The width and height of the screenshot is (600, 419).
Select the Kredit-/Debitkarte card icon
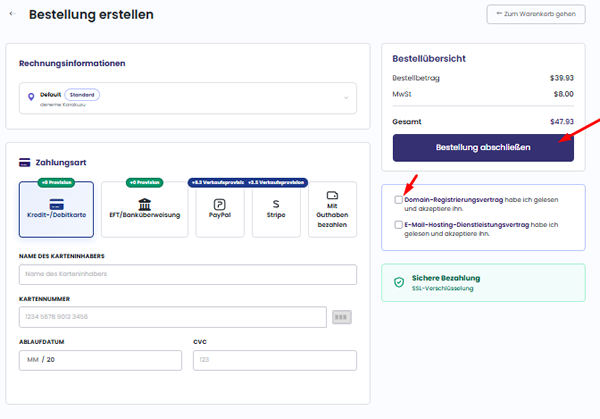pyautogui.click(x=57, y=204)
